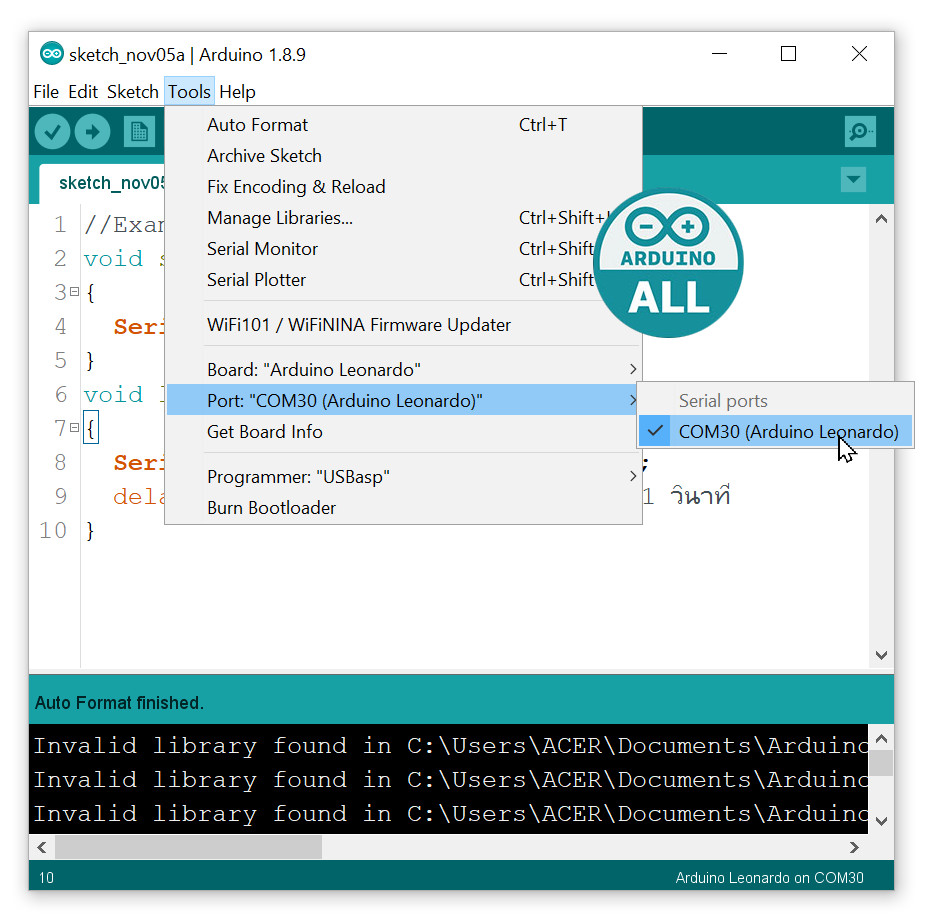
Task: Click line 5 closing brace in editor
Action: click(x=90, y=361)
